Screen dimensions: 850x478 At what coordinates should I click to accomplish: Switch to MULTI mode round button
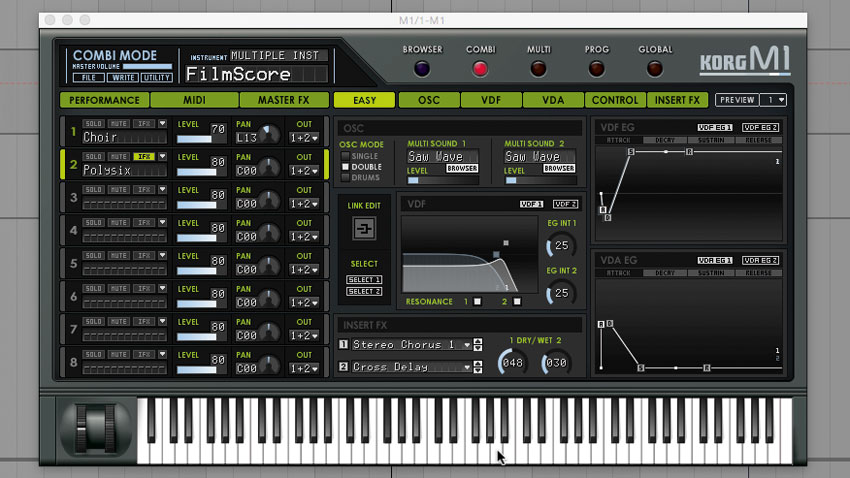pyautogui.click(x=538, y=69)
